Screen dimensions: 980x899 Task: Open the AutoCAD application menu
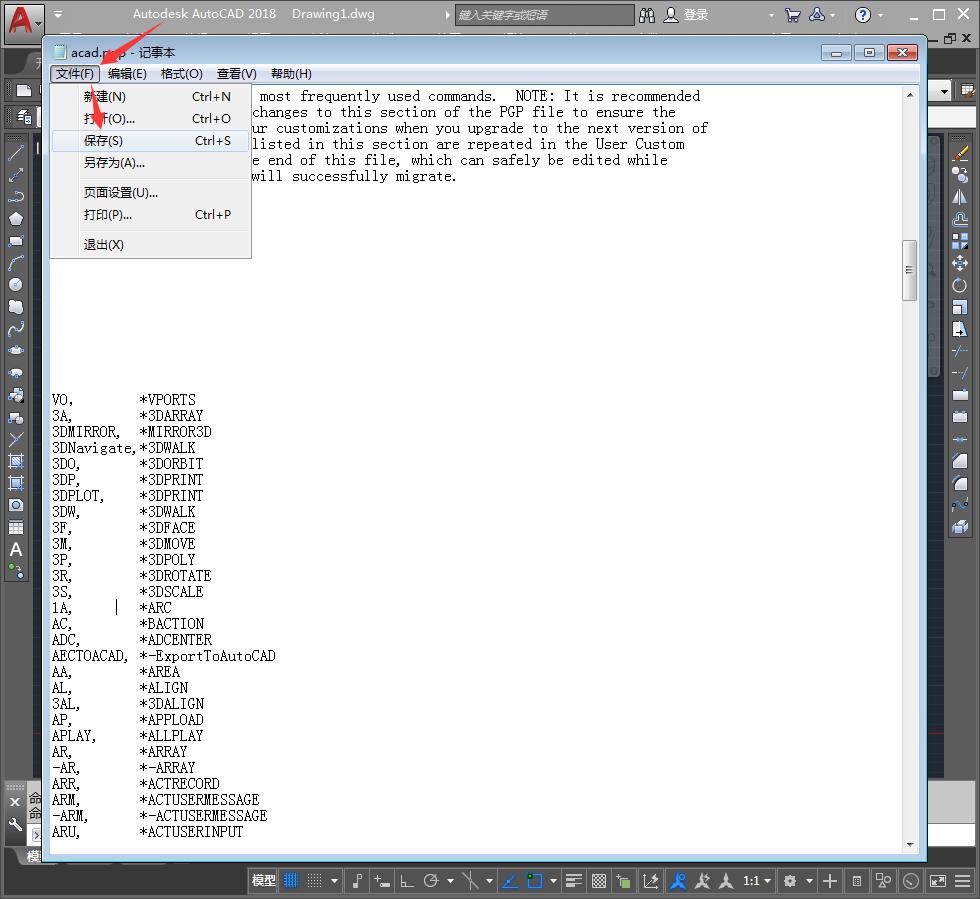[x=24, y=23]
